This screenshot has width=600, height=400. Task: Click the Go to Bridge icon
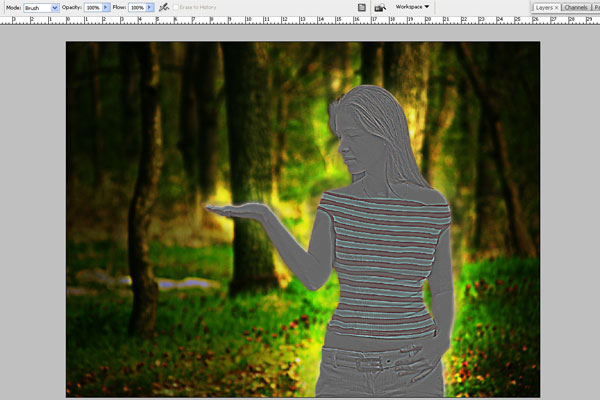coord(380,7)
